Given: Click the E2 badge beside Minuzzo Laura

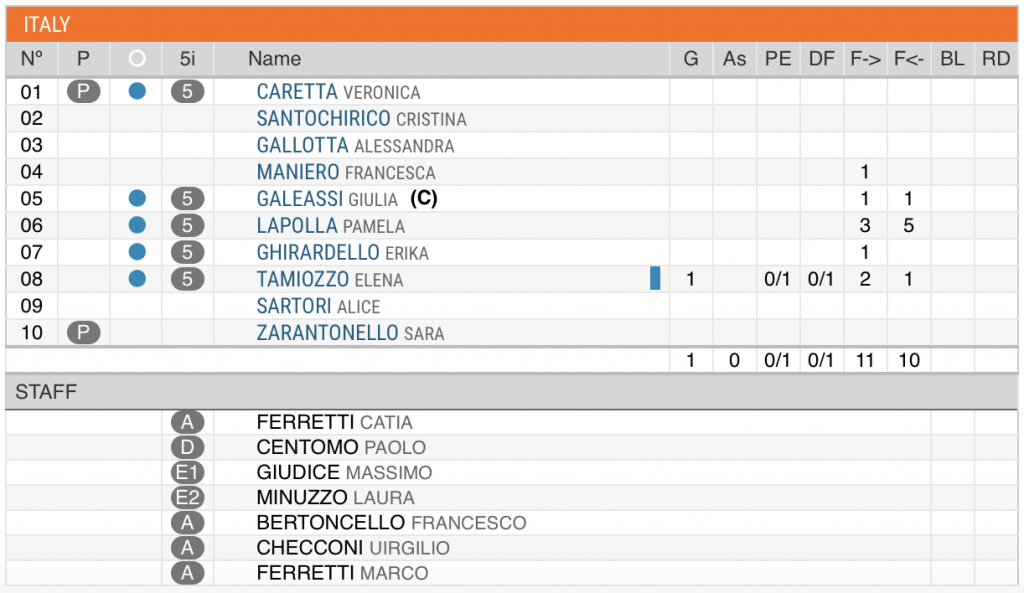Looking at the screenshot, I should [x=187, y=497].
